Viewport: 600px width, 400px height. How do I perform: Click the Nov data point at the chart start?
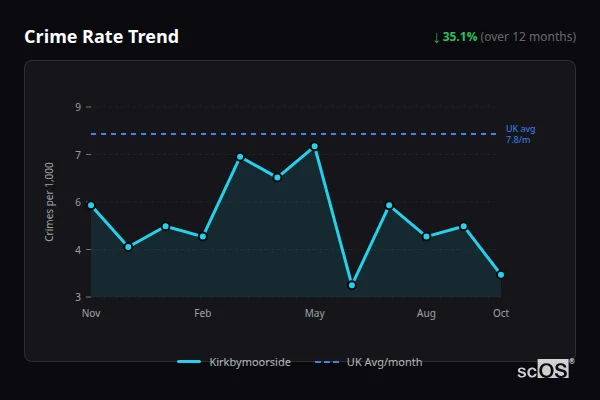[91, 205]
